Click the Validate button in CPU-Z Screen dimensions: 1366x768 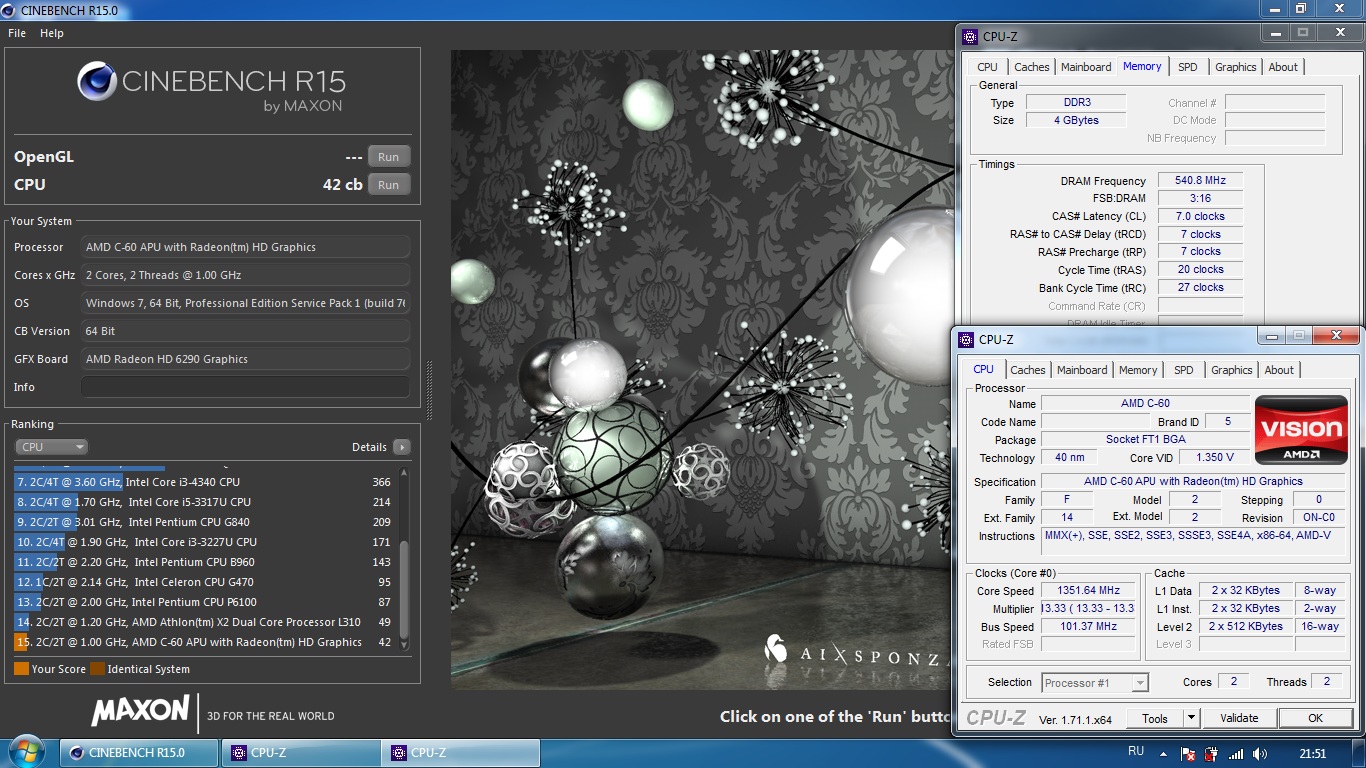point(1239,718)
